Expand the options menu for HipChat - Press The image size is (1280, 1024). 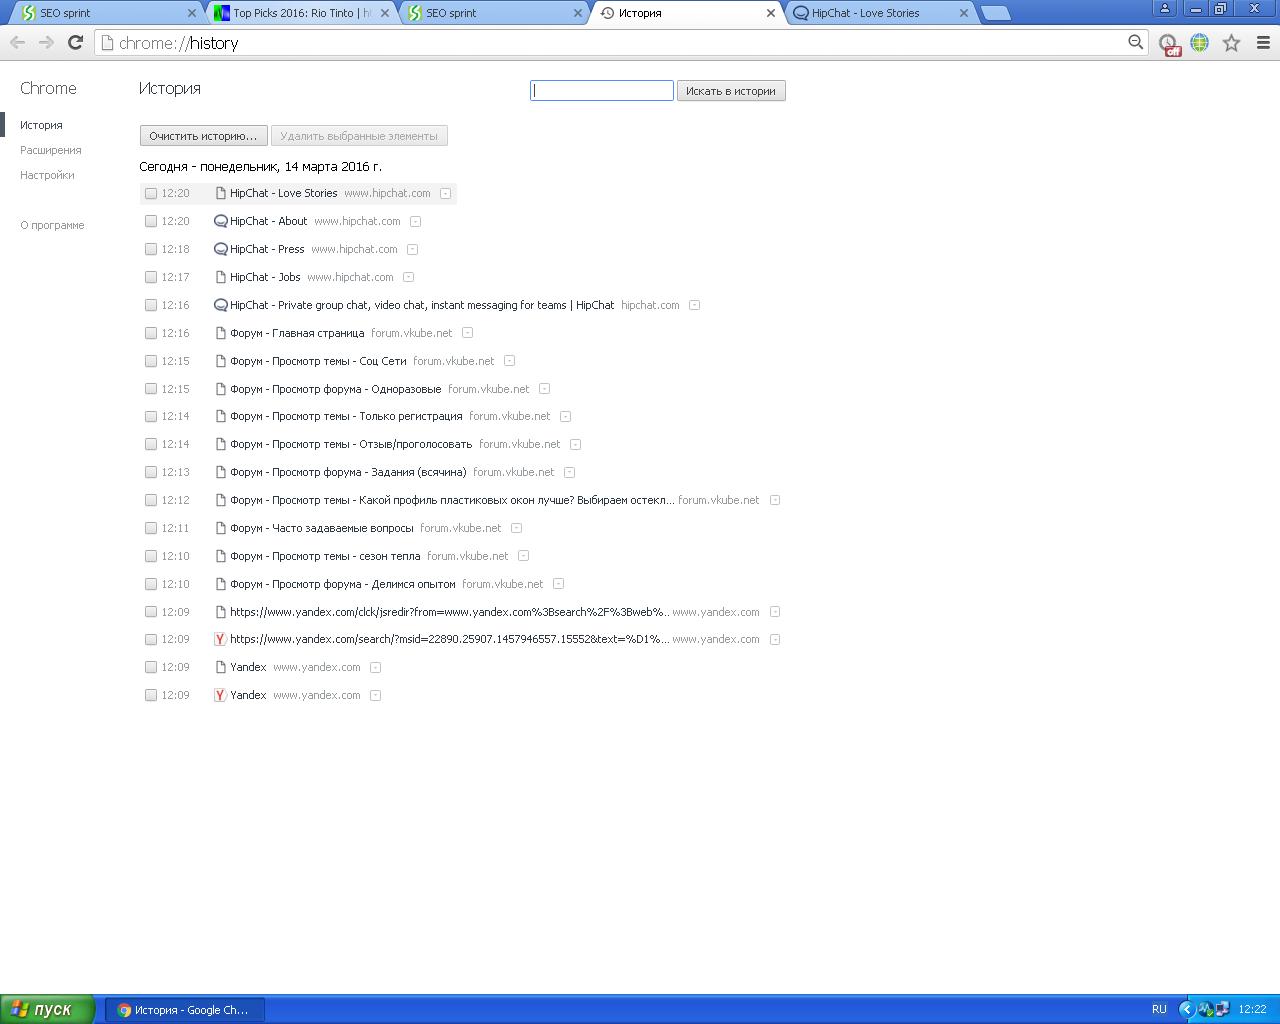click(x=413, y=249)
